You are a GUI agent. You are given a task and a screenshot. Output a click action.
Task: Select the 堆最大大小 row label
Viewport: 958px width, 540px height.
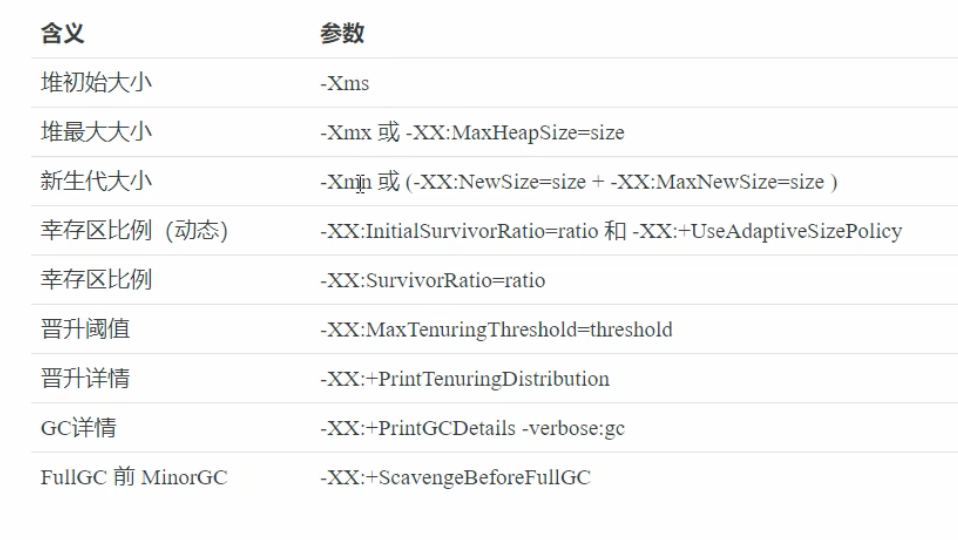tap(96, 132)
